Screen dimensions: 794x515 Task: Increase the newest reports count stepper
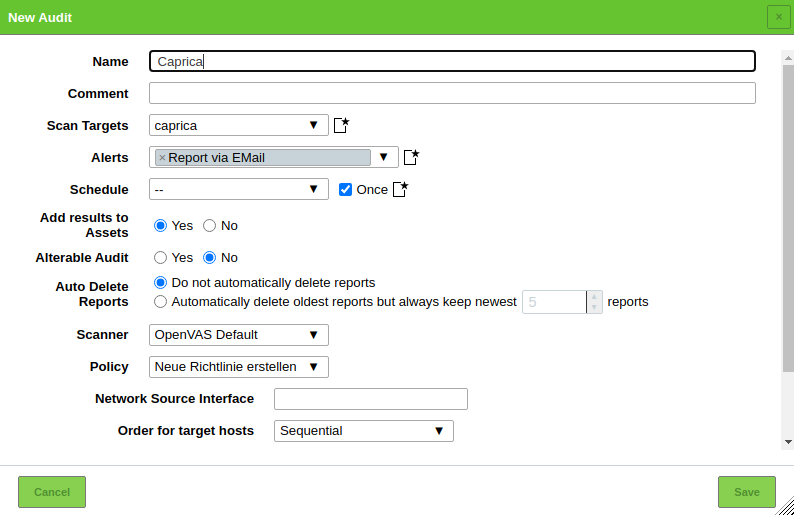(595, 296)
